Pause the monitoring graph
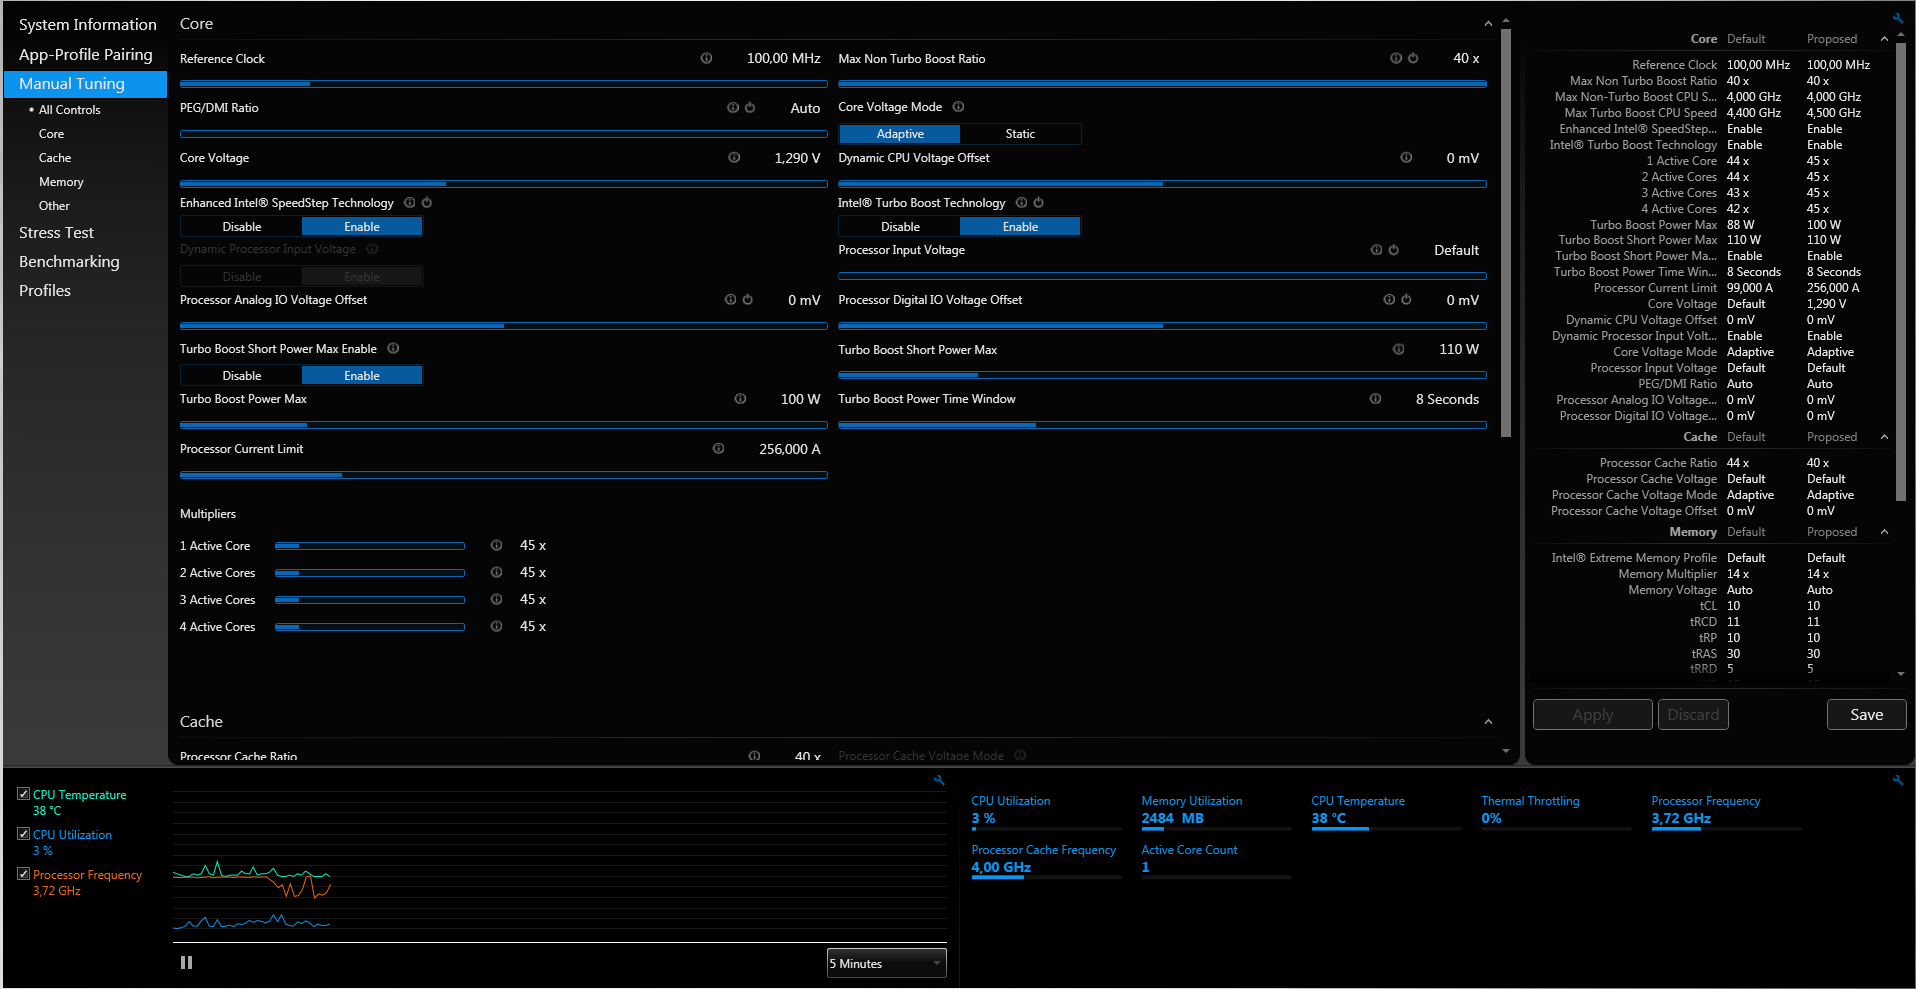Viewport: 1916px width, 989px height. tap(186, 962)
